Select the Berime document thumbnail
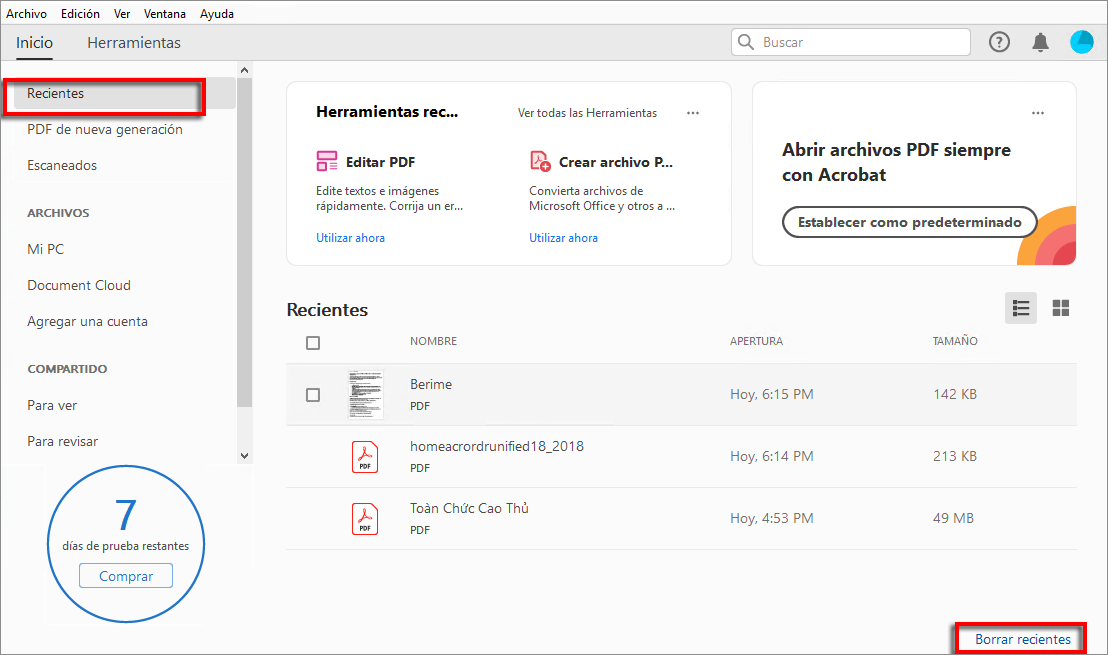This screenshot has height=655, width=1108. [365, 394]
